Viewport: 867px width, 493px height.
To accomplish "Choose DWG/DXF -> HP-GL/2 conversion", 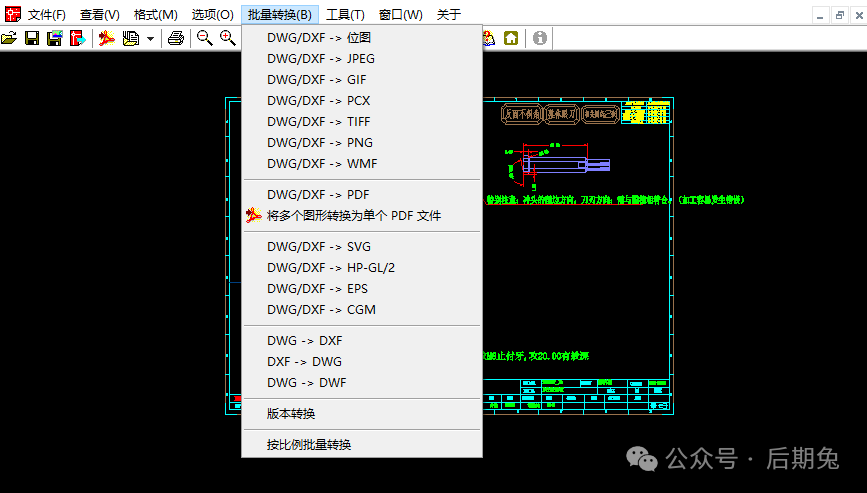I will 362,268.
